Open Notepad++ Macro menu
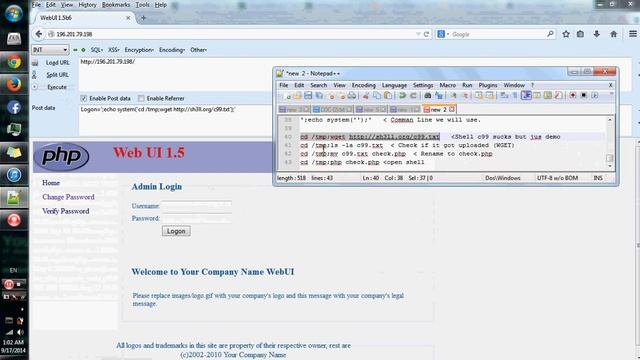The width and height of the screenshot is (640, 360). pyautogui.click(x=447, y=85)
